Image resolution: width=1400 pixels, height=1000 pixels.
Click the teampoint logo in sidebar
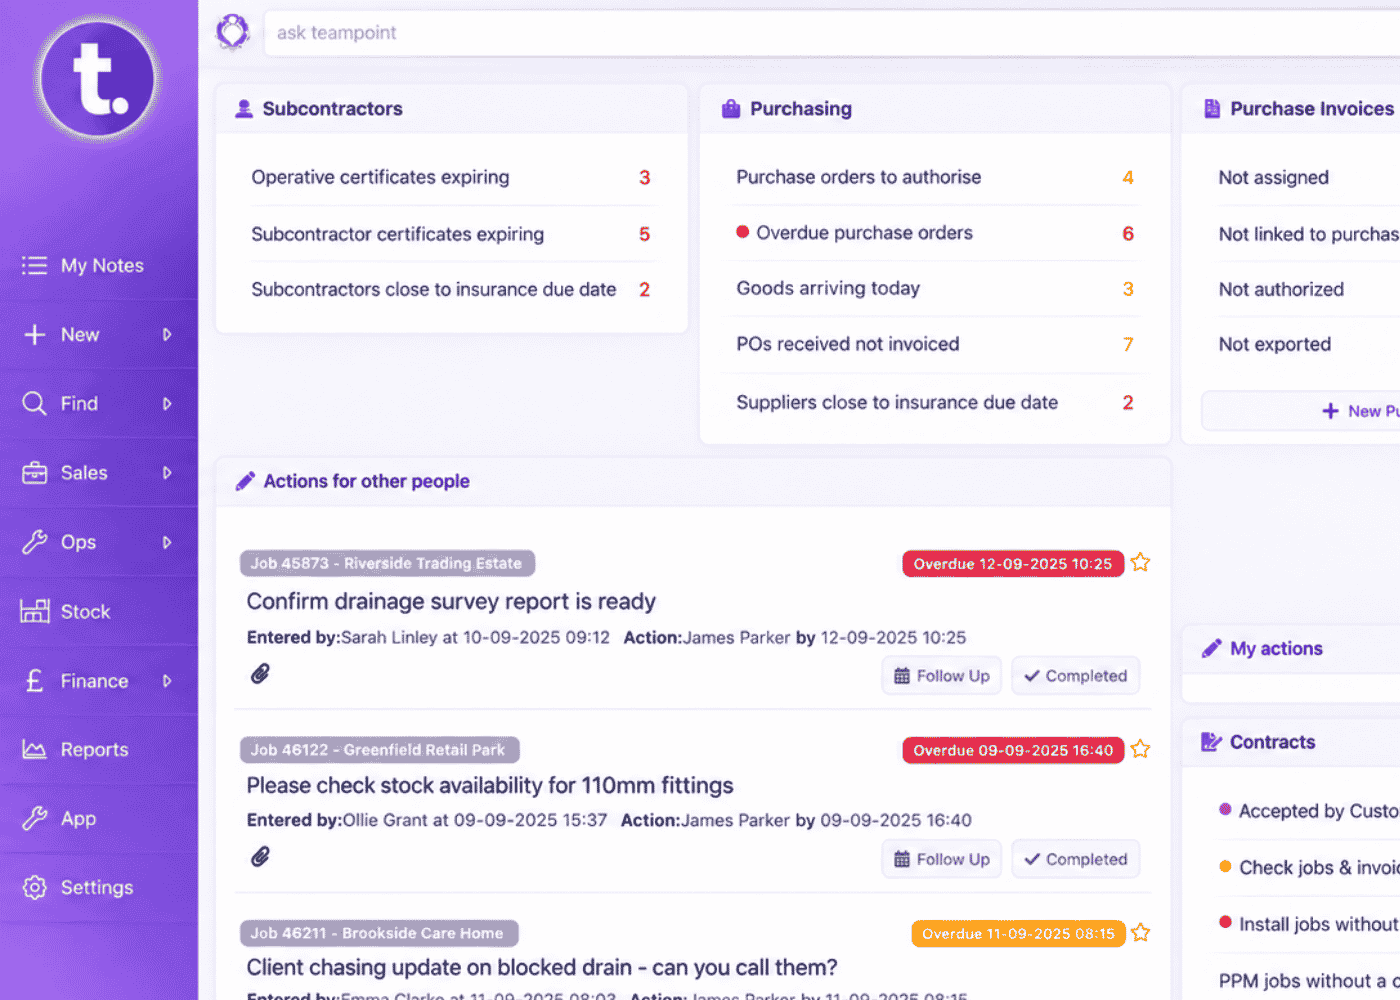98,78
